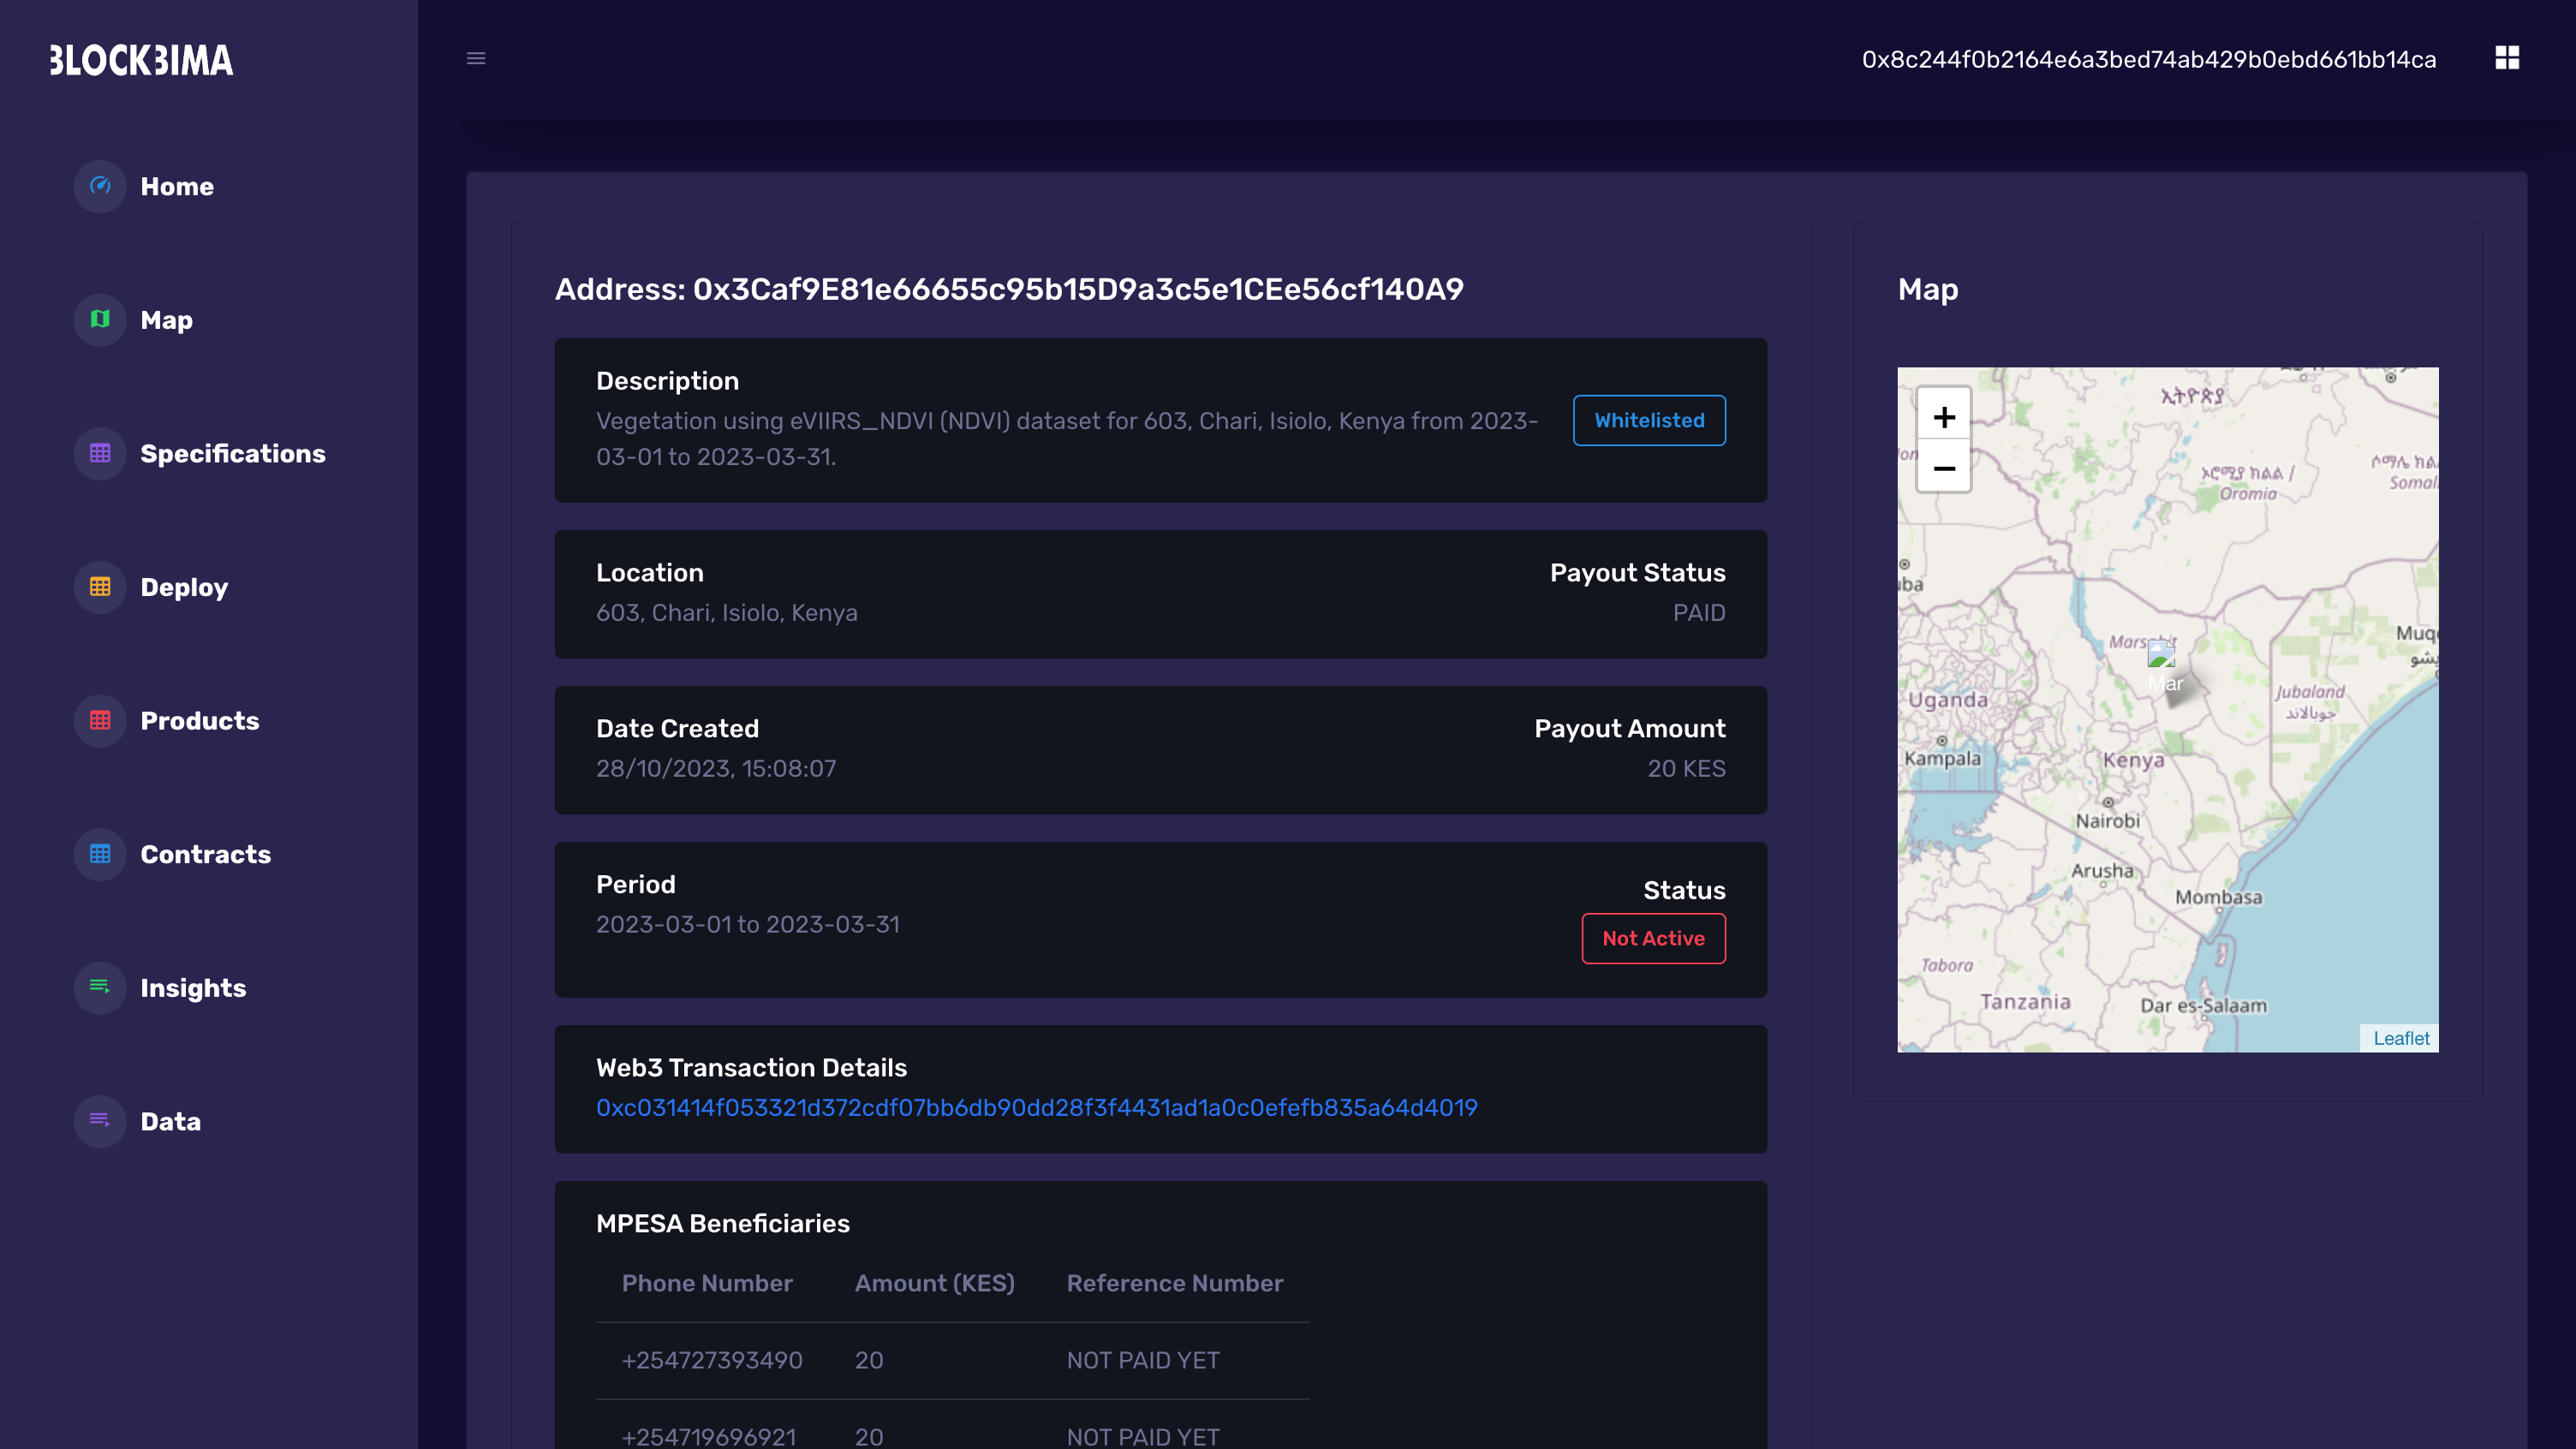2576x1449 pixels.
Task: Click the map marker near Marsabit
Action: (x=2161, y=657)
